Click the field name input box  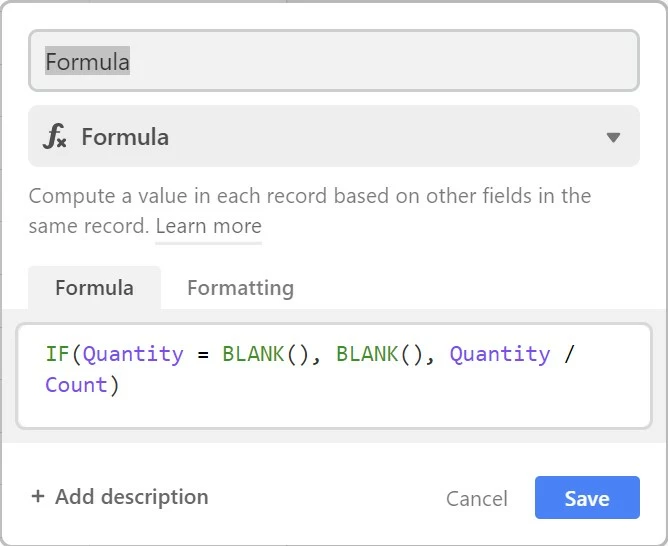tap(333, 61)
